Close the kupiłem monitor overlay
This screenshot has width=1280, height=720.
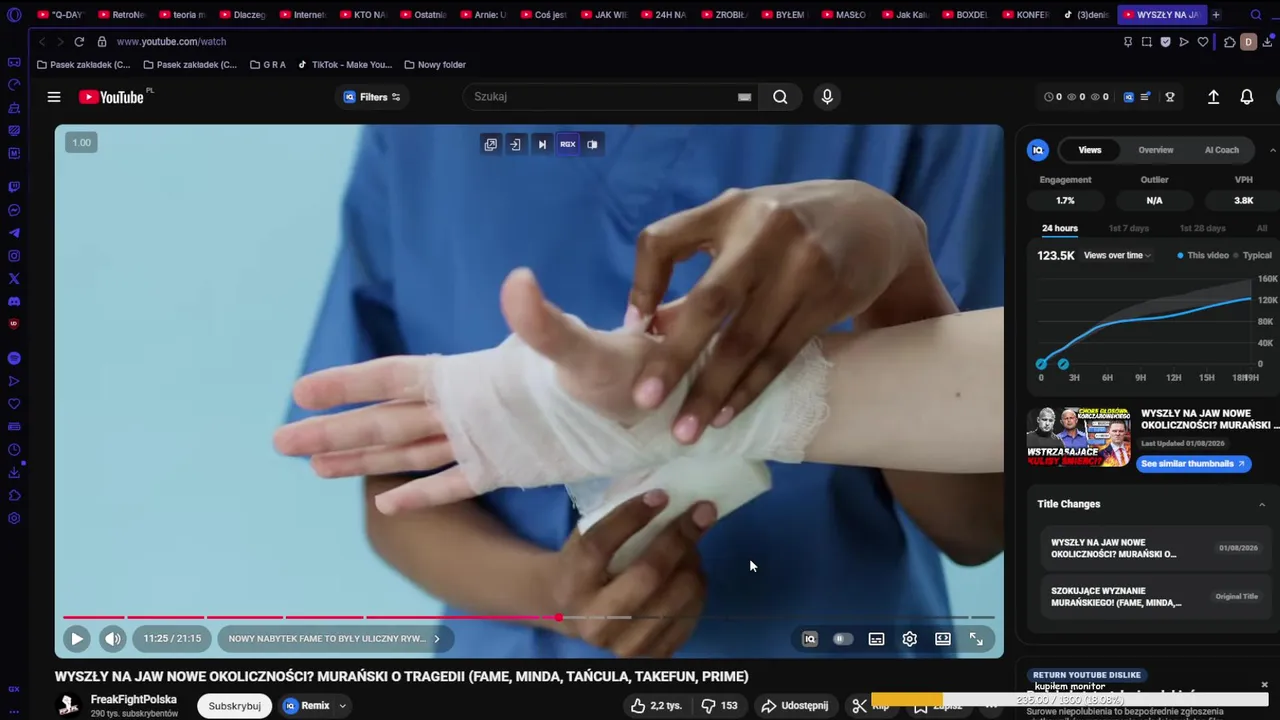click(1264, 685)
